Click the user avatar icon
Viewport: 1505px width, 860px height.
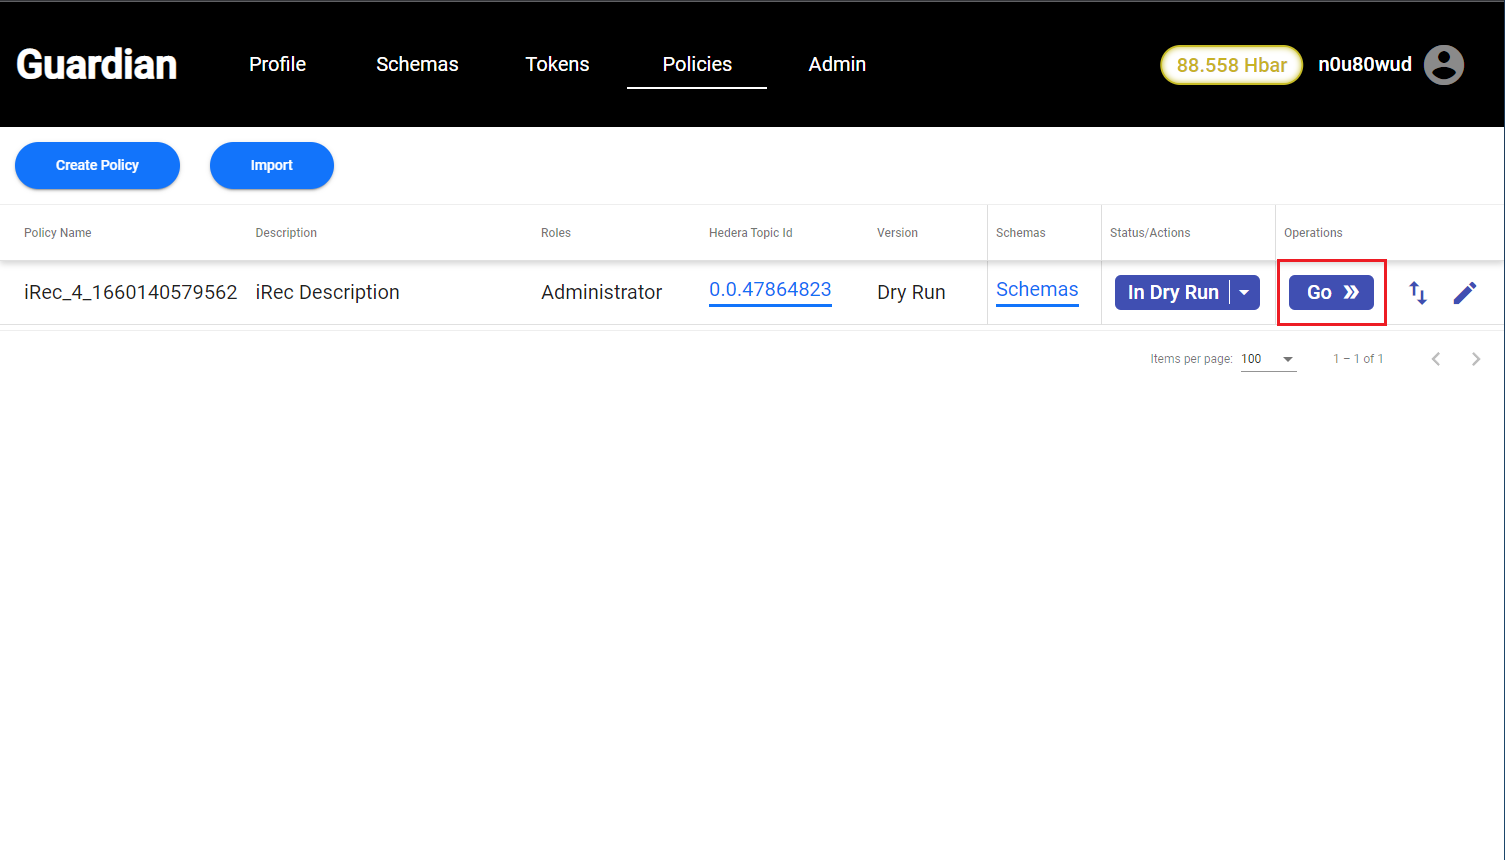tap(1443, 65)
